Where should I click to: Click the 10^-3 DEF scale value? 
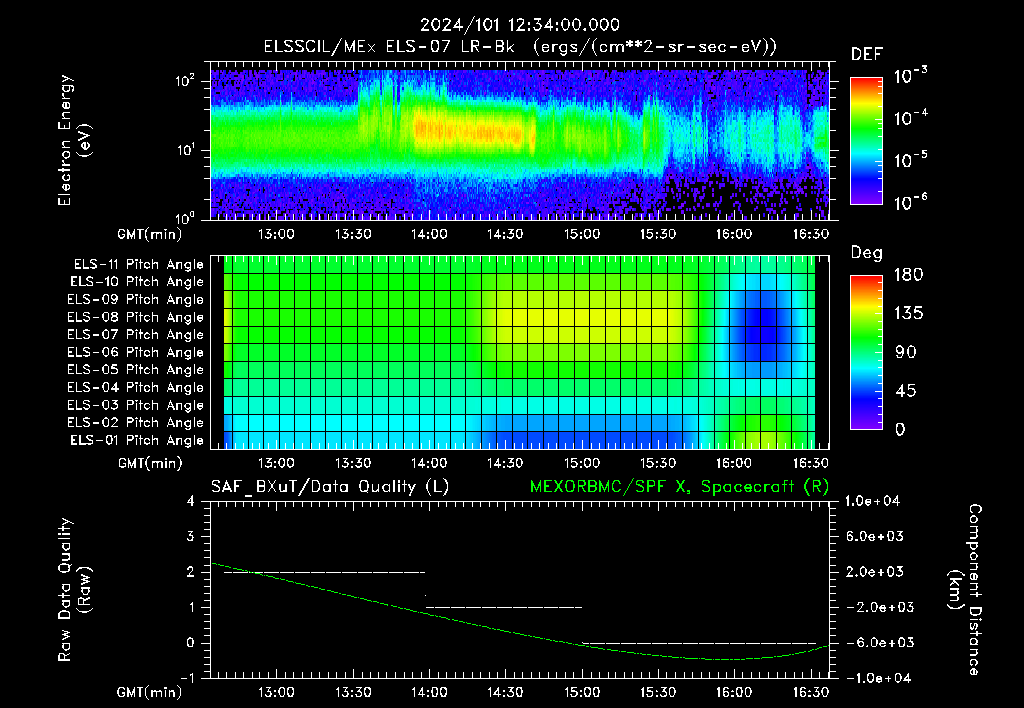(x=910, y=76)
